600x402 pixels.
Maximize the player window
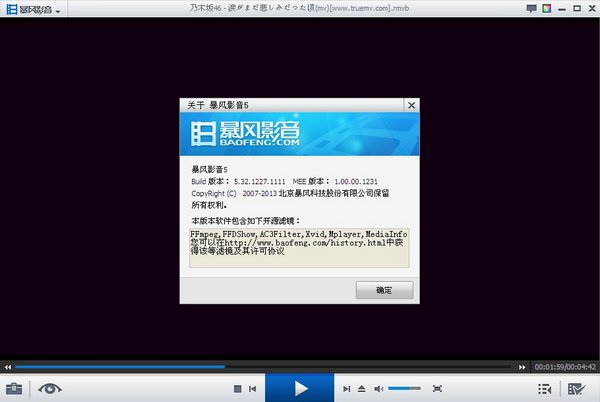click(x=577, y=8)
